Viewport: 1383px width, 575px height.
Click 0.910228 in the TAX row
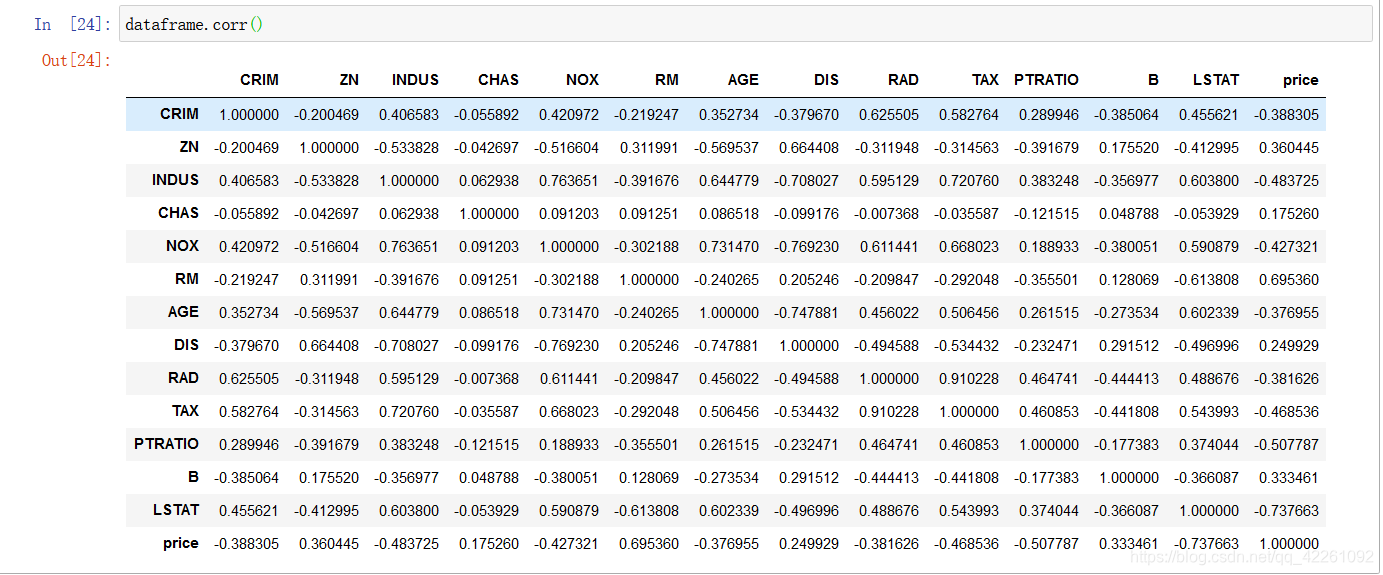(x=889, y=412)
